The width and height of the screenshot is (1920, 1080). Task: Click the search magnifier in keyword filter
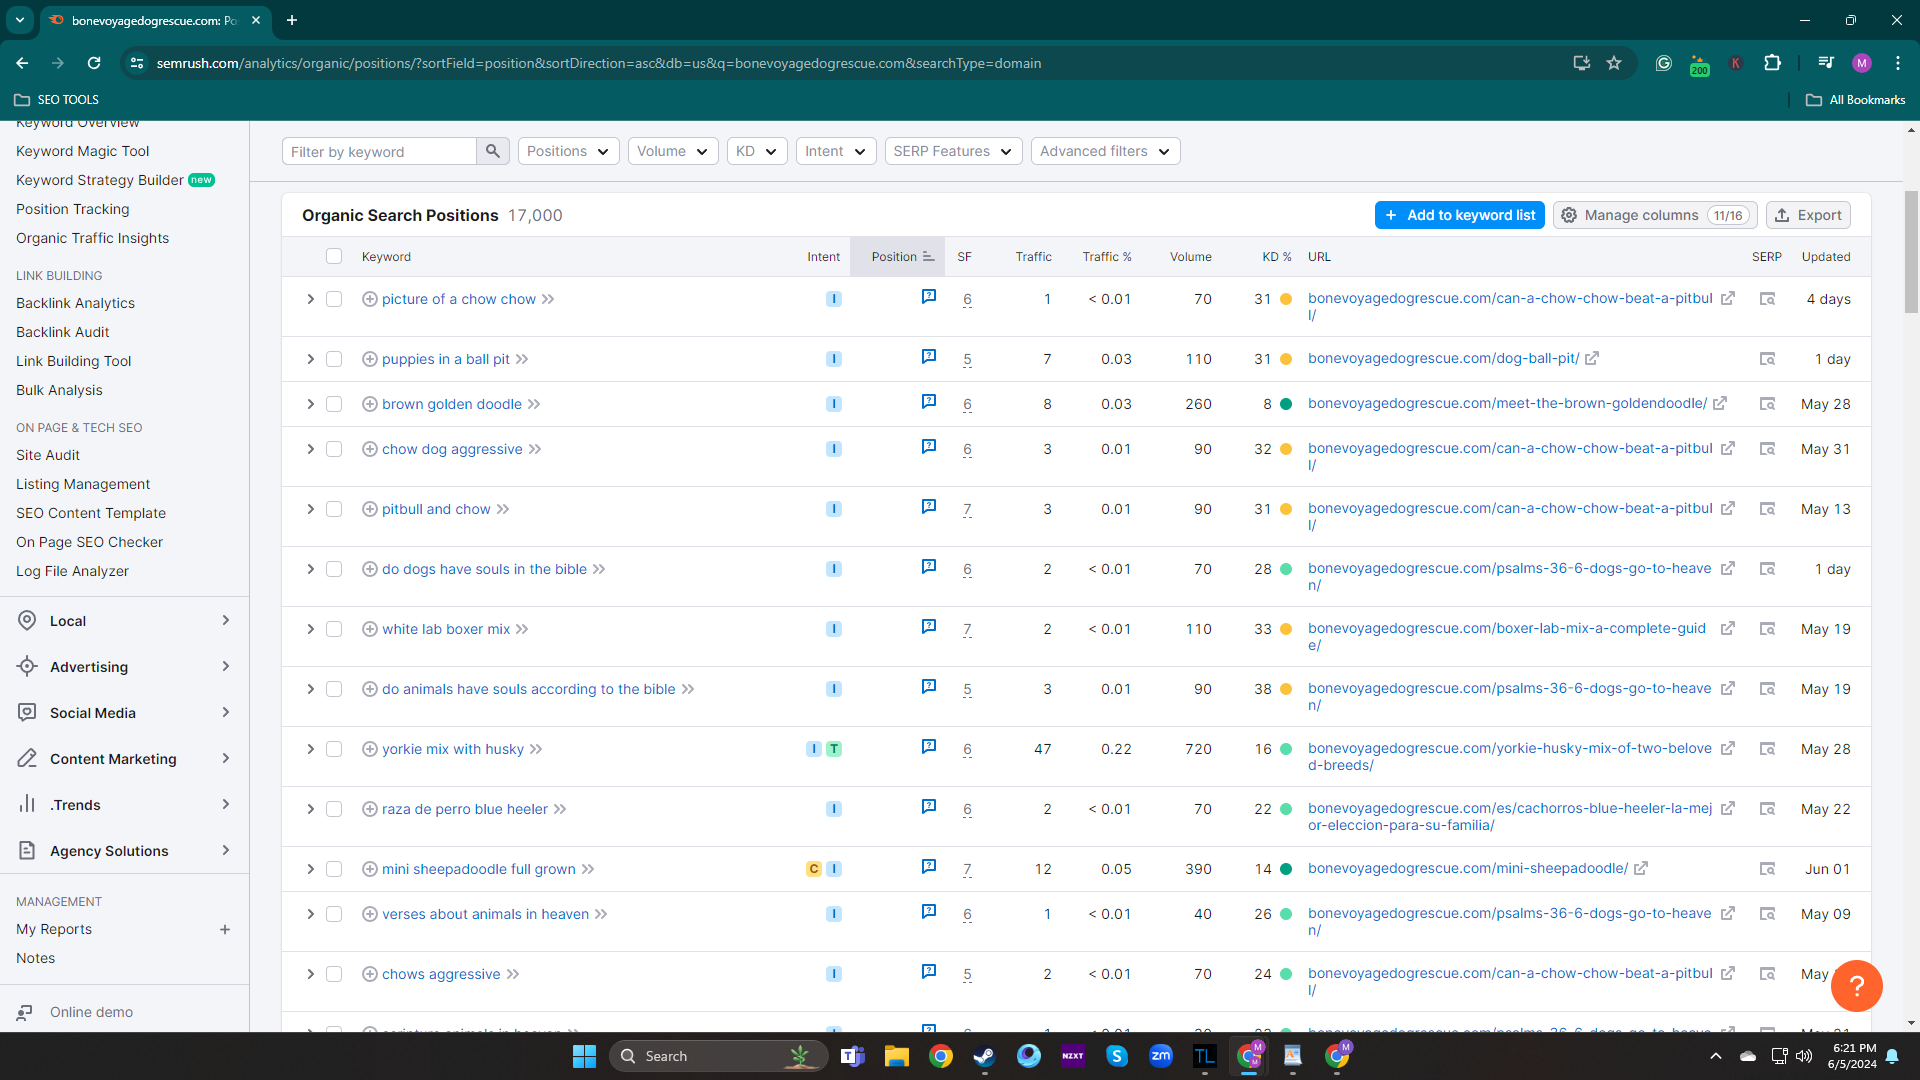492,151
